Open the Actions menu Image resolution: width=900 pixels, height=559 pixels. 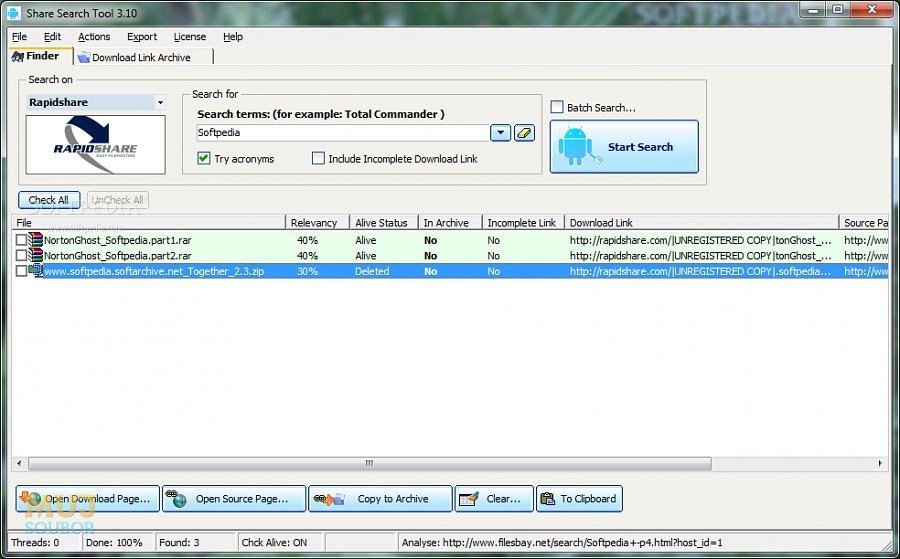[94, 37]
